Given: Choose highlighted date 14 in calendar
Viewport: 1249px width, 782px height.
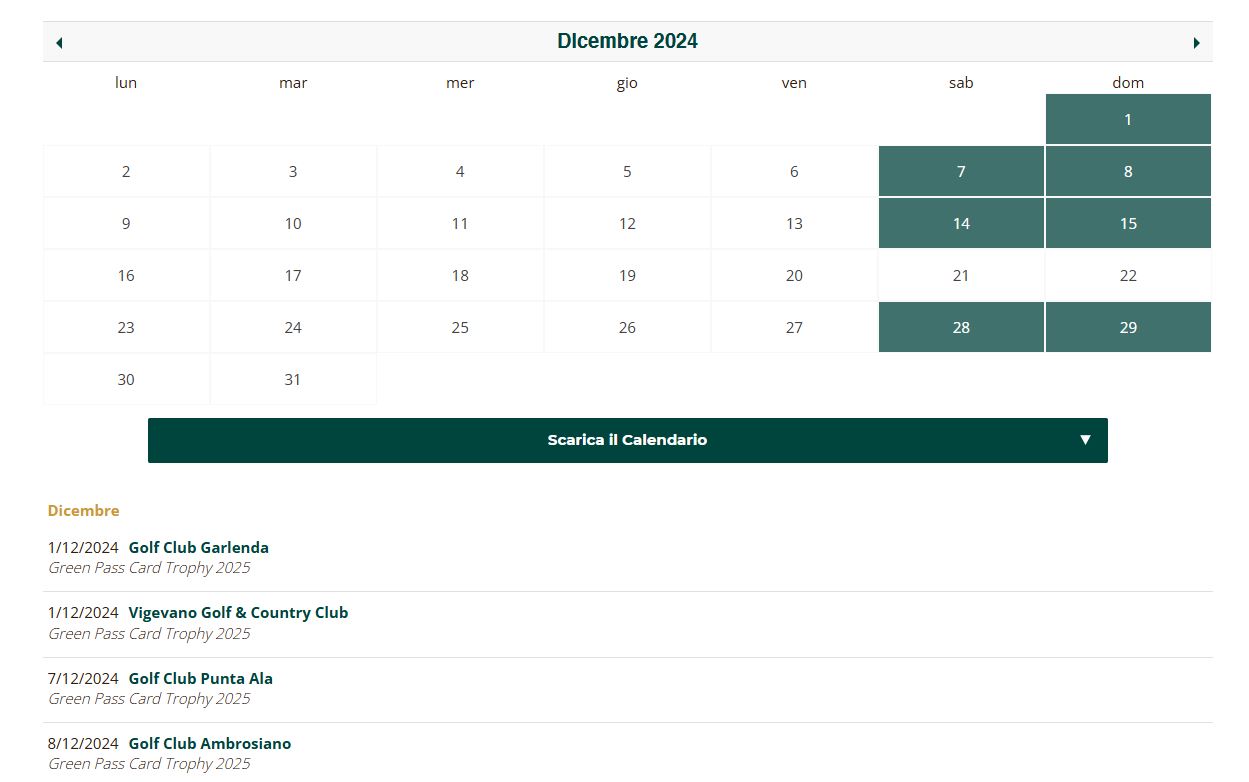Looking at the screenshot, I should pos(960,224).
